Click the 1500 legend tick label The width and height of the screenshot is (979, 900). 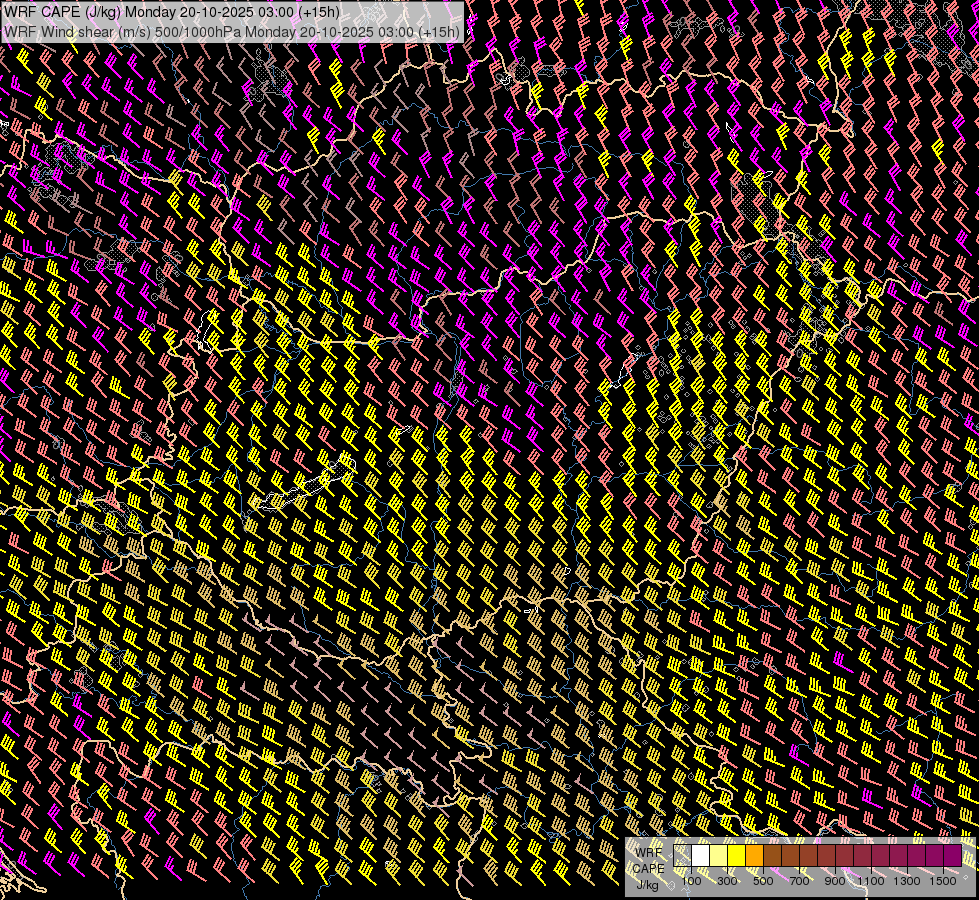pos(943,881)
